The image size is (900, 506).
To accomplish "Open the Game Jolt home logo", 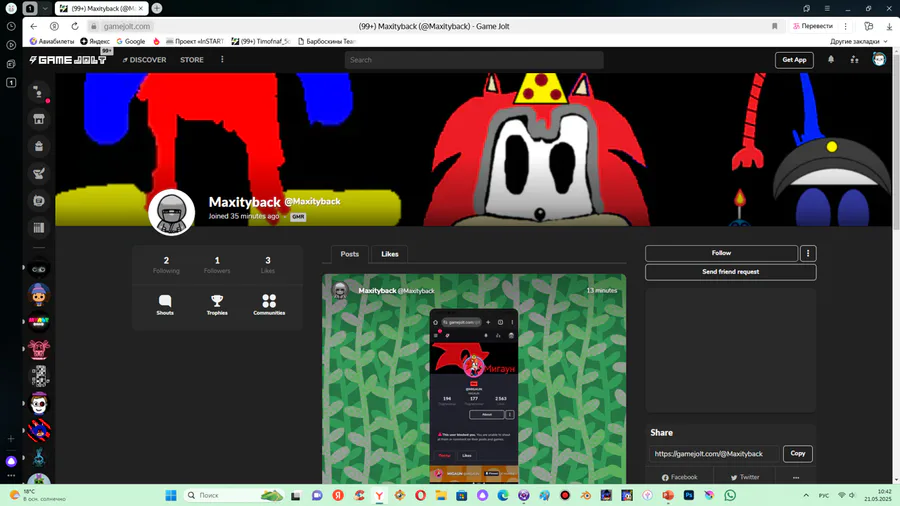I will 68,60.
